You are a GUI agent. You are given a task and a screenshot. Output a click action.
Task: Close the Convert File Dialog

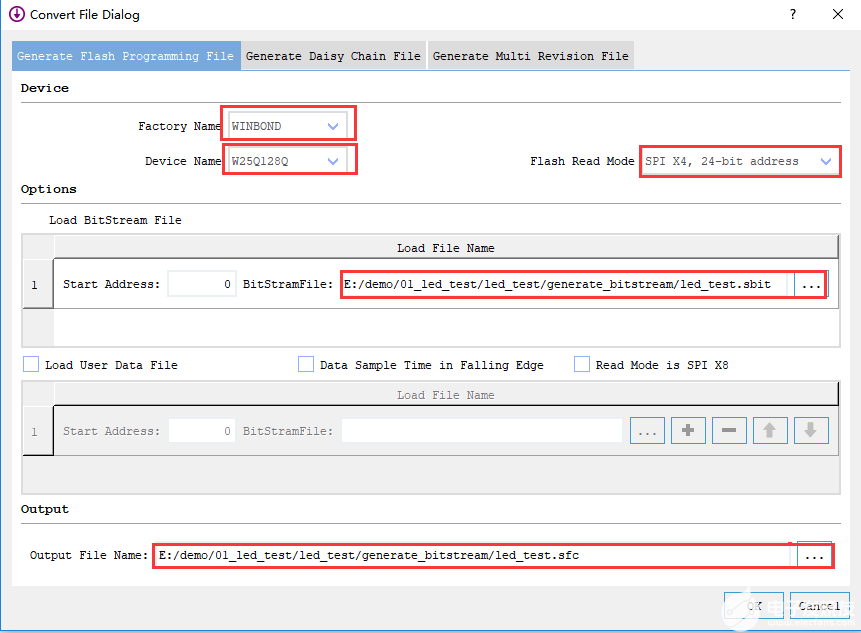[838, 14]
